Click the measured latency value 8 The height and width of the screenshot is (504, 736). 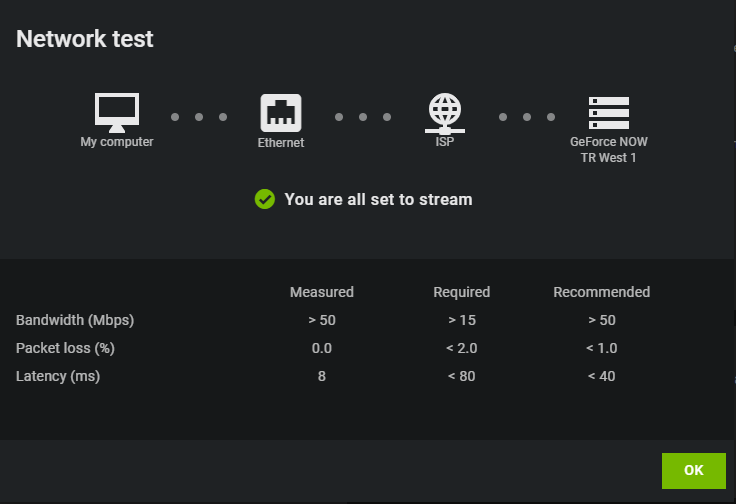coord(321,376)
